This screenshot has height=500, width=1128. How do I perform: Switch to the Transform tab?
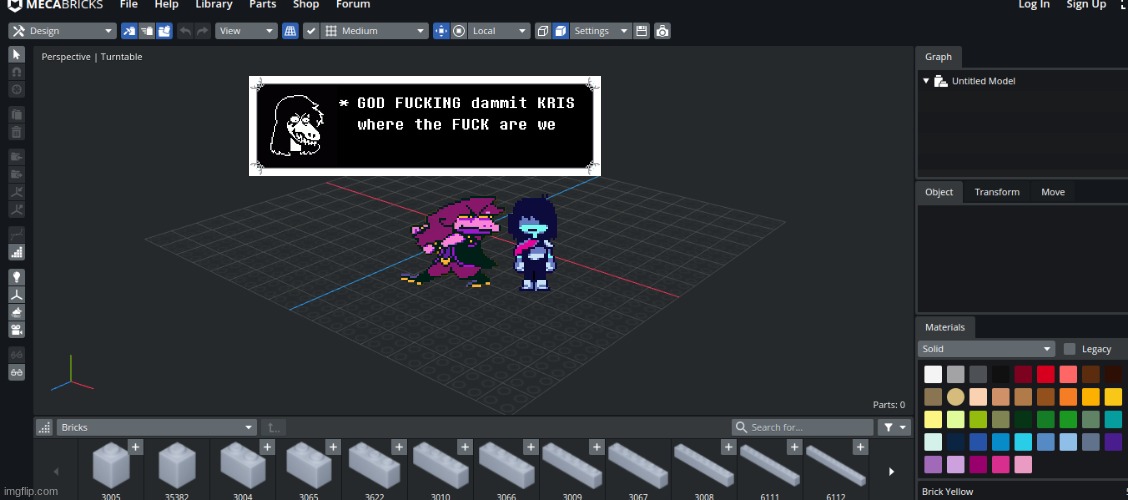pyautogui.click(x=996, y=192)
